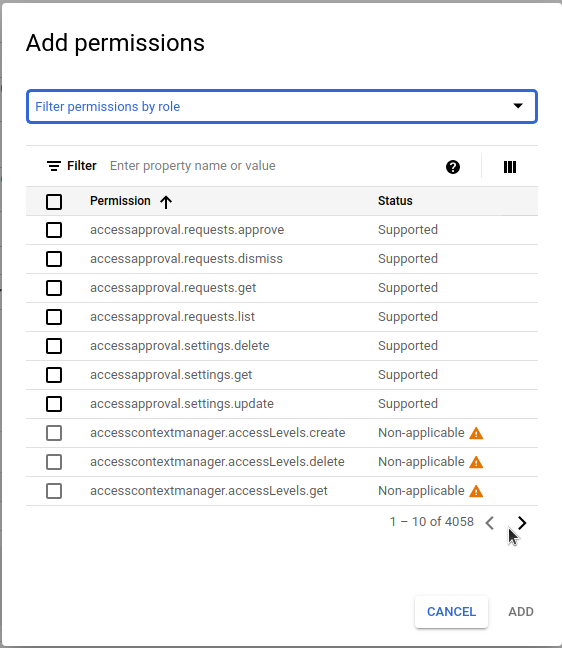The image size is (562, 648).
Task: Click warning icon beside accessLevels.get
Action: click(x=476, y=491)
